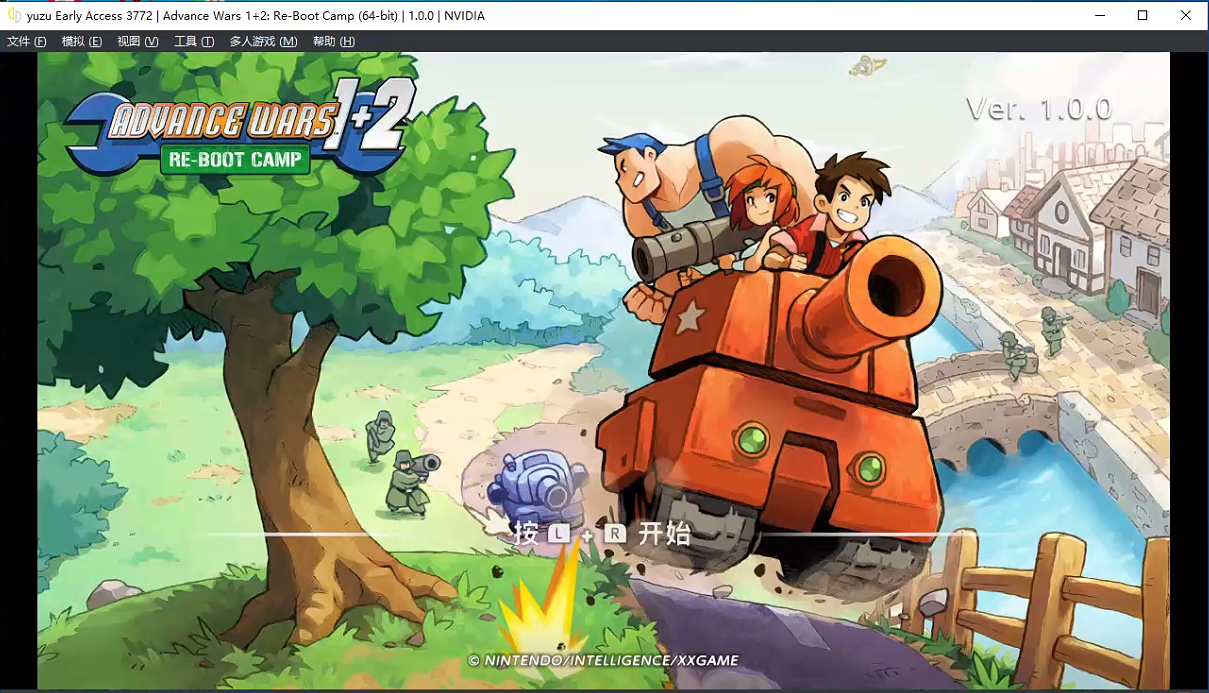Image resolution: width=1209 pixels, height=693 pixels.
Task: Open the 工具 (T) menu
Action: [194, 41]
